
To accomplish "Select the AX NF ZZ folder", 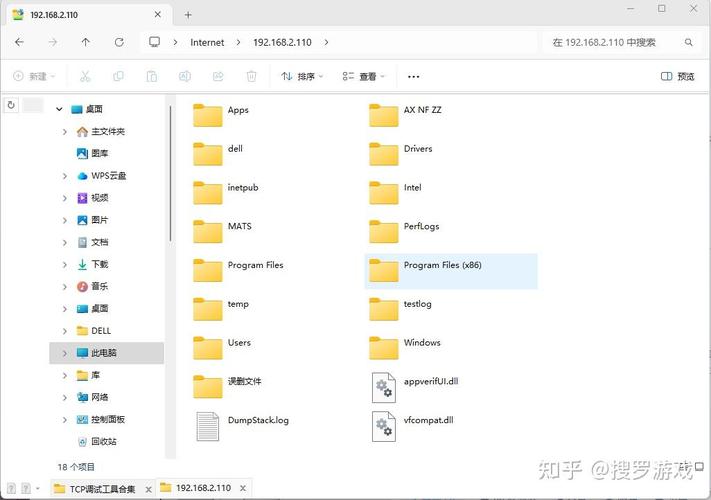I will (405, 115).
